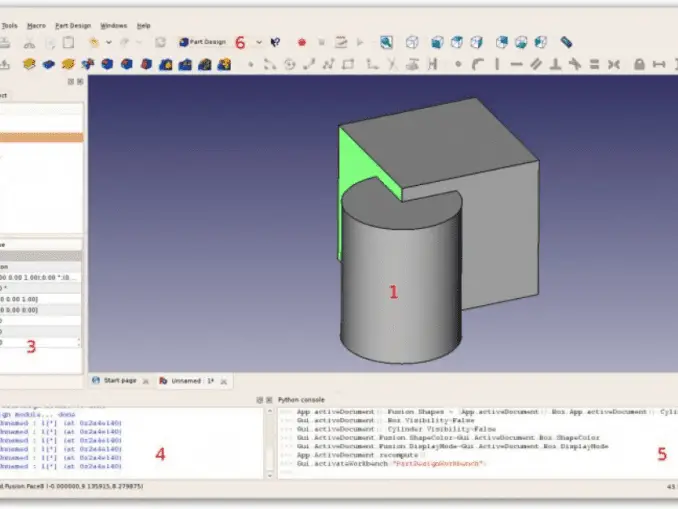The image size is (678, 509).
Task: Close the Unnamed document tab
Action: [224, 381]
